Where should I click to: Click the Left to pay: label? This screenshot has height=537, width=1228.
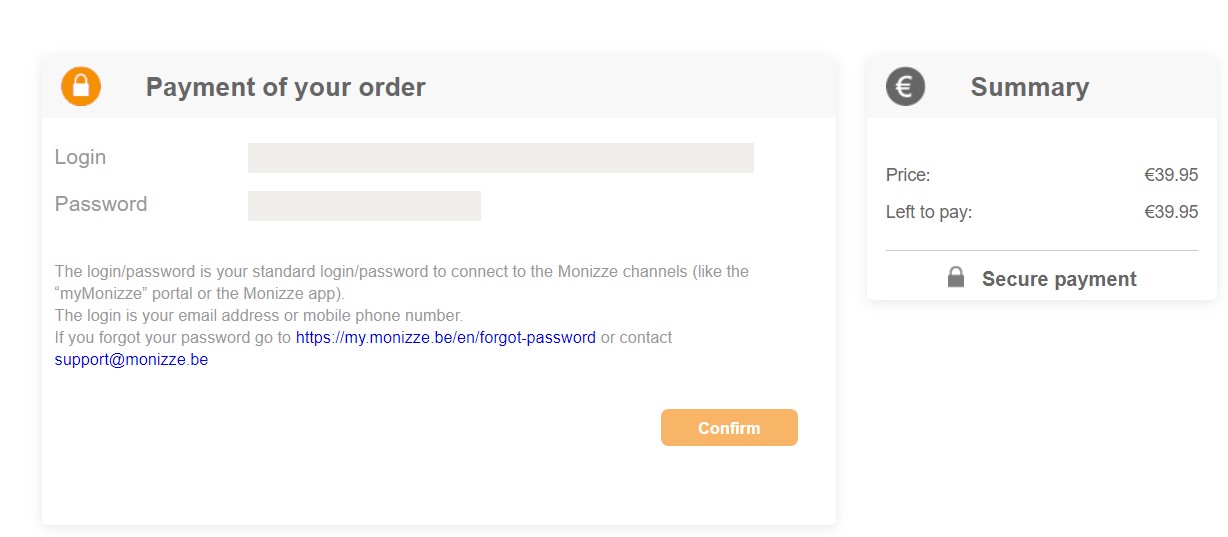tap(929, 212)
